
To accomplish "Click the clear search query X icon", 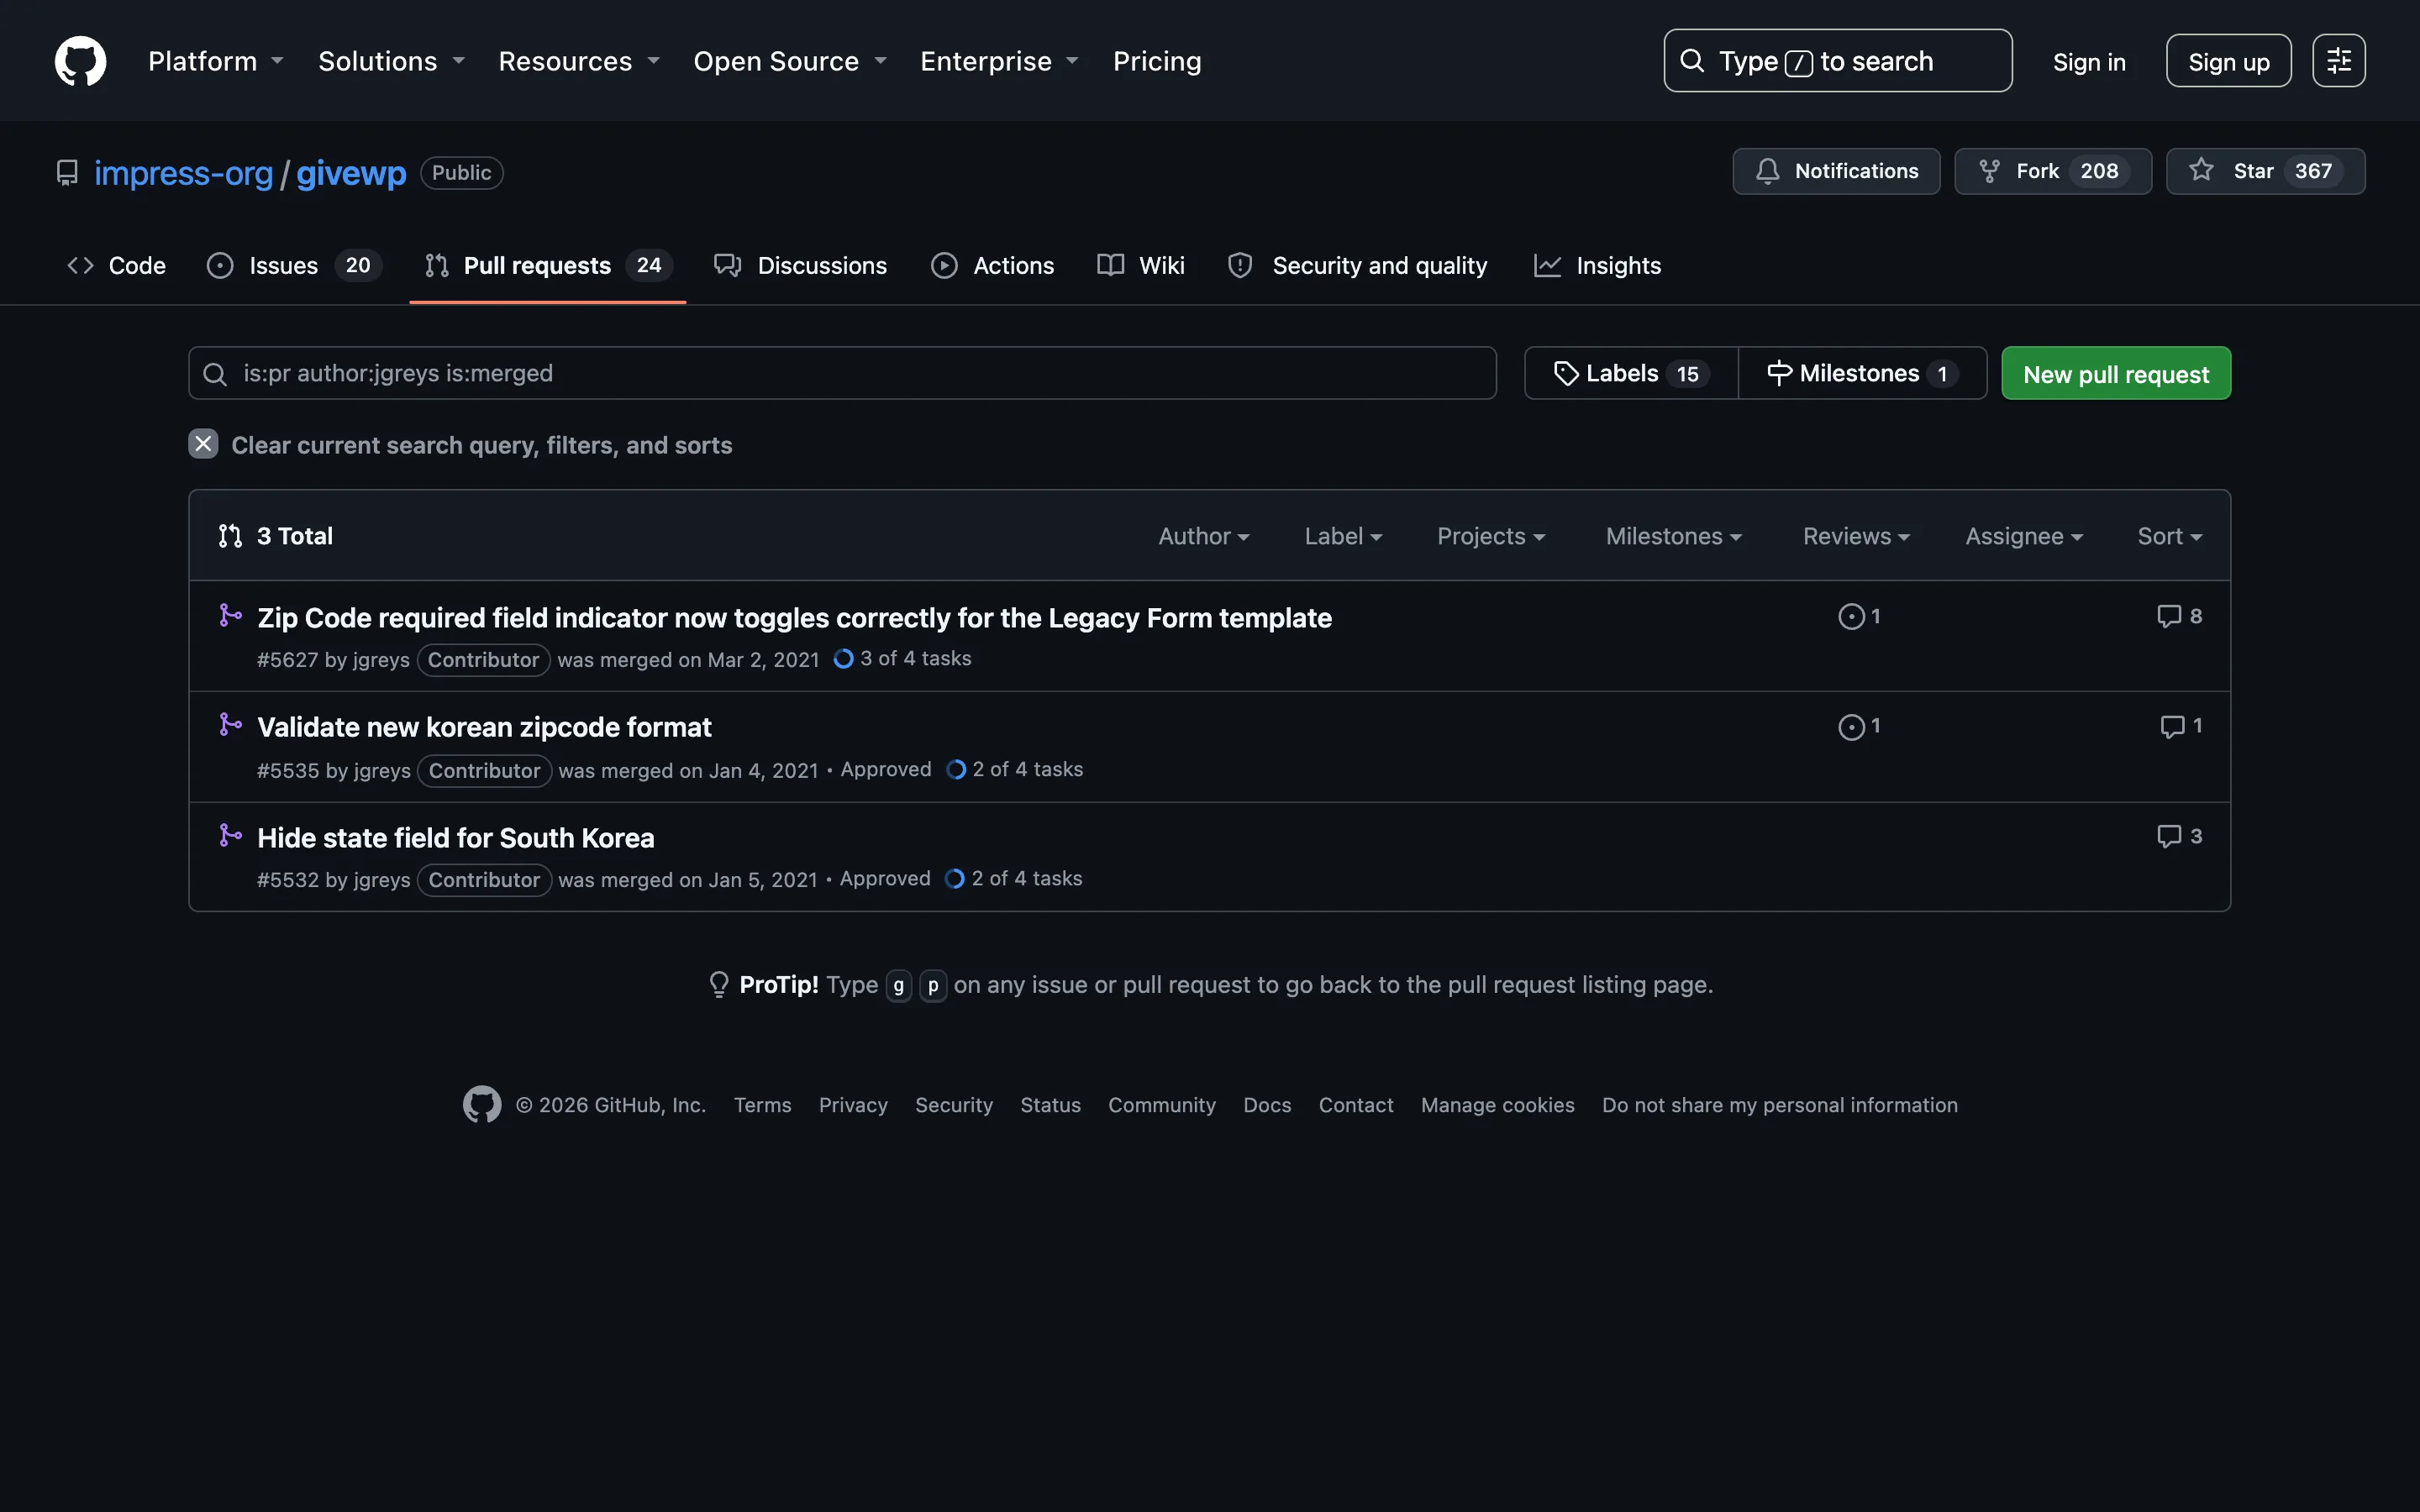I will 203,444.
